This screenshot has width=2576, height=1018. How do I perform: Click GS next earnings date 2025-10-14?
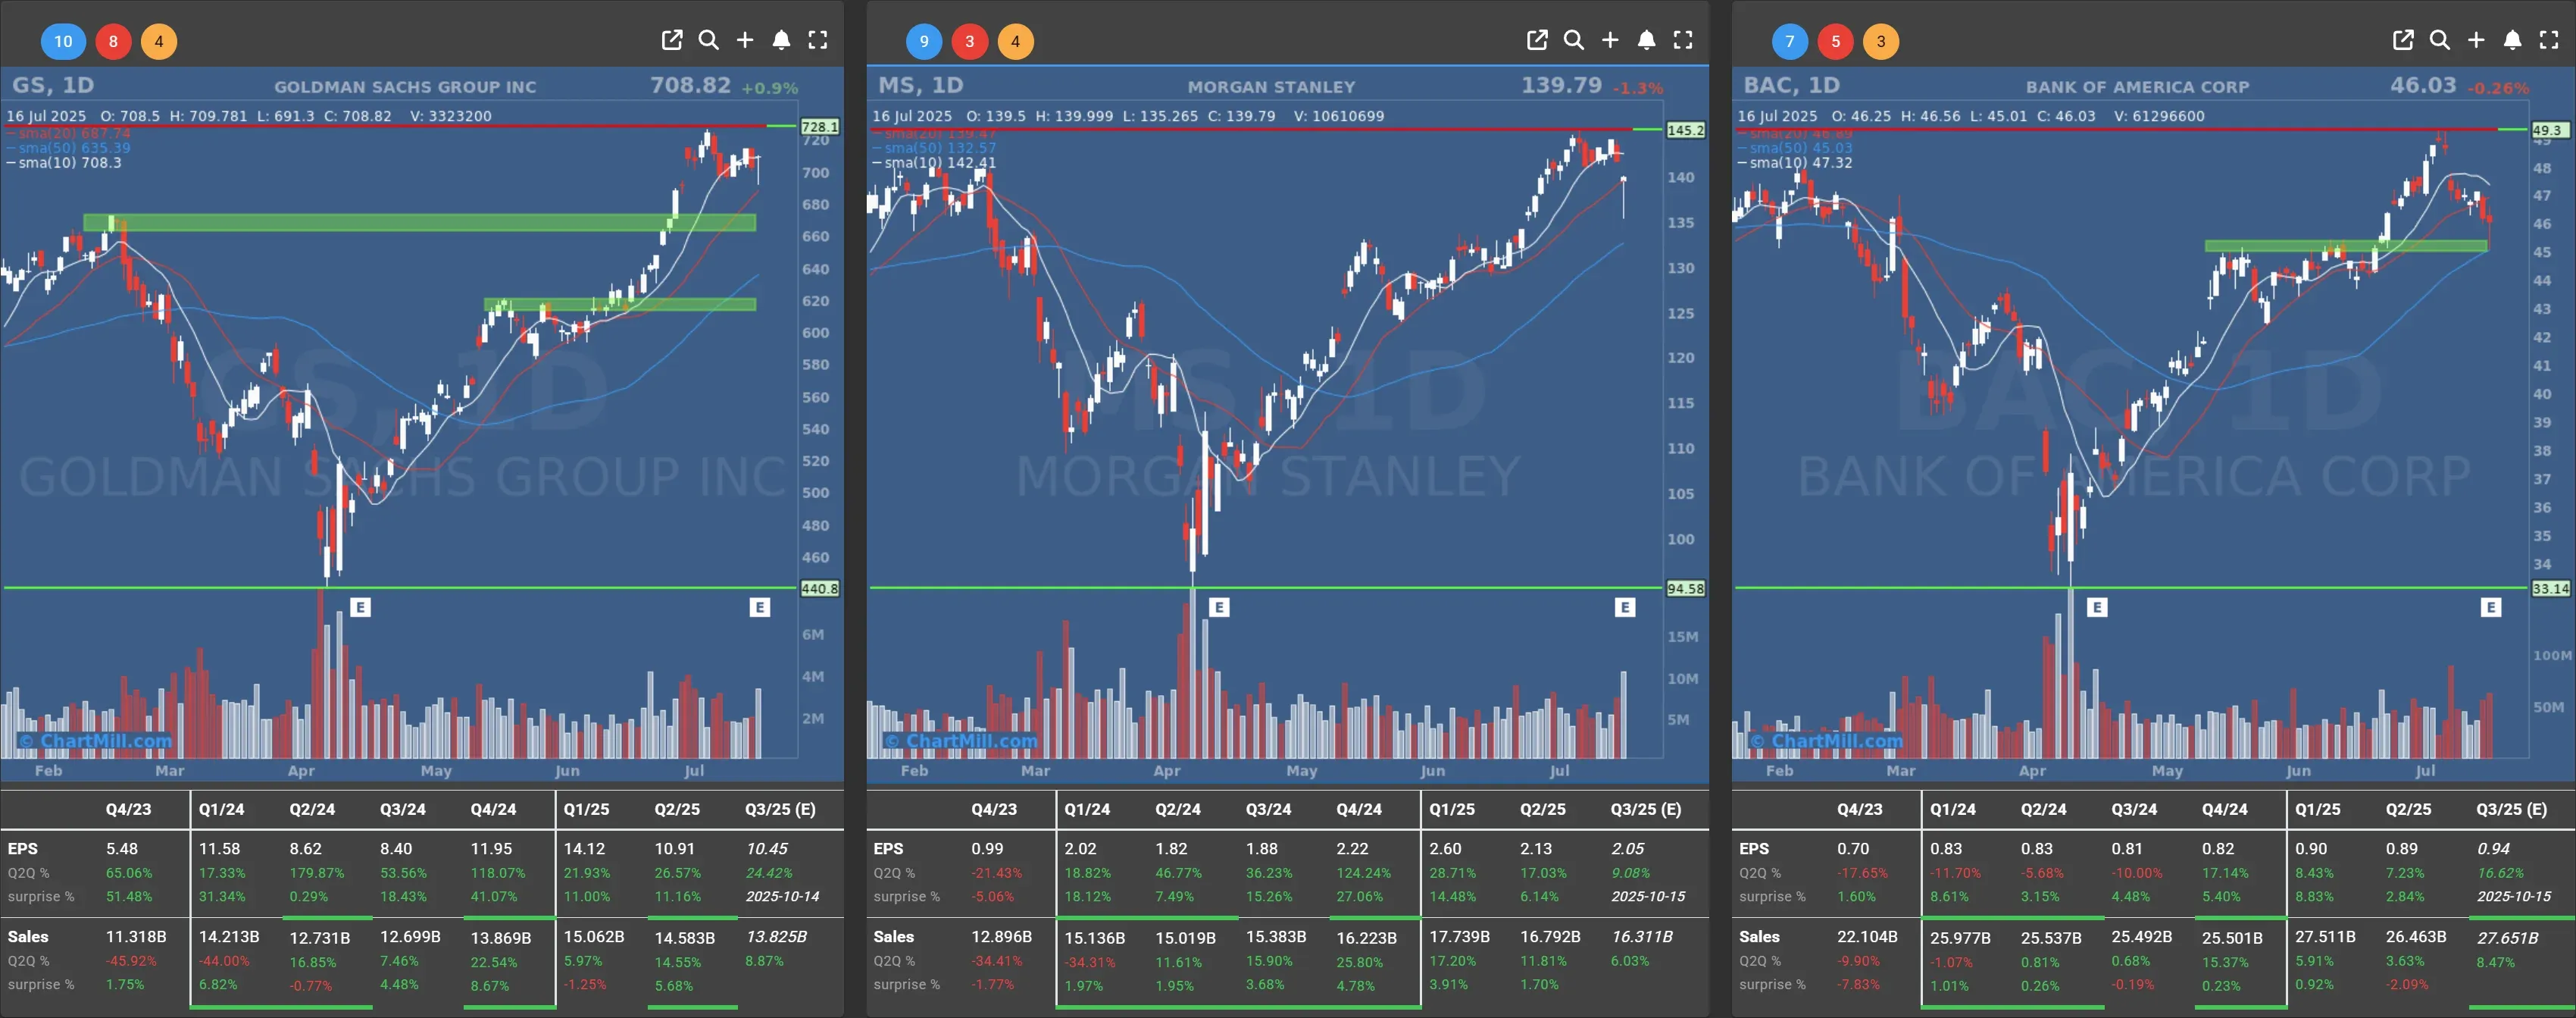(782, 896)
